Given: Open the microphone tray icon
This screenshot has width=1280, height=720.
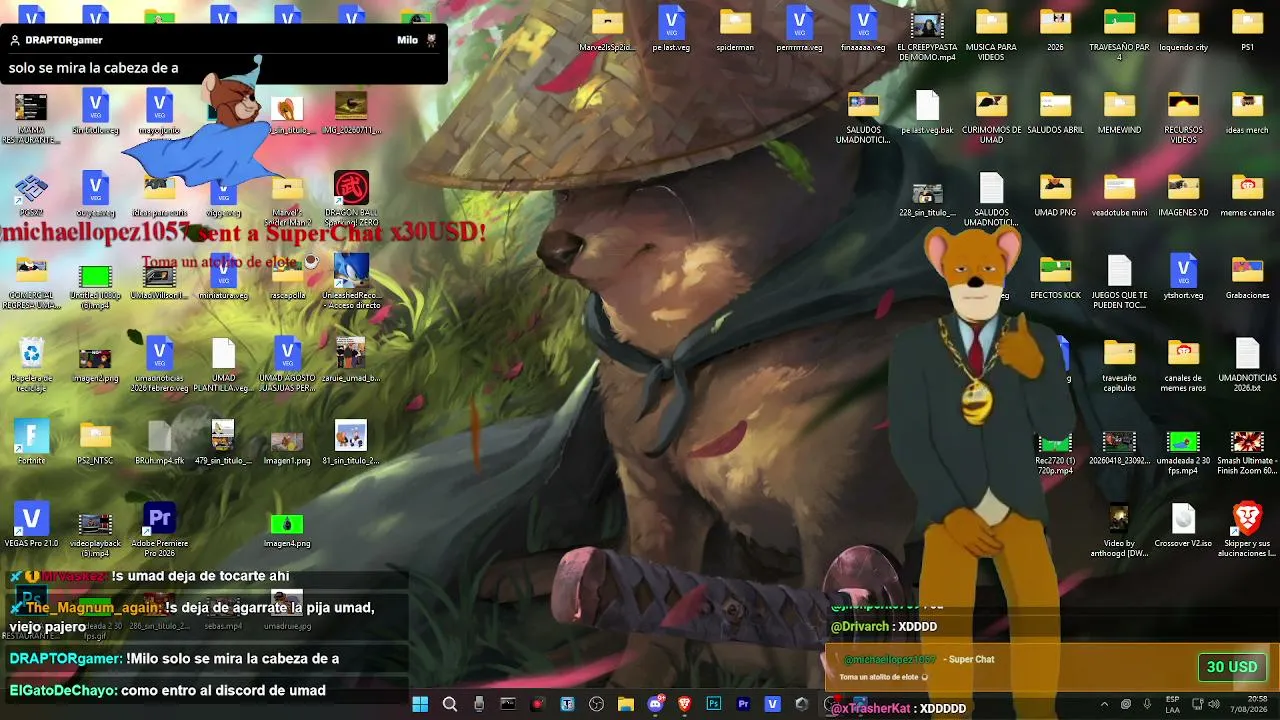Looking at the screenshot, I should coord(1147,704).
